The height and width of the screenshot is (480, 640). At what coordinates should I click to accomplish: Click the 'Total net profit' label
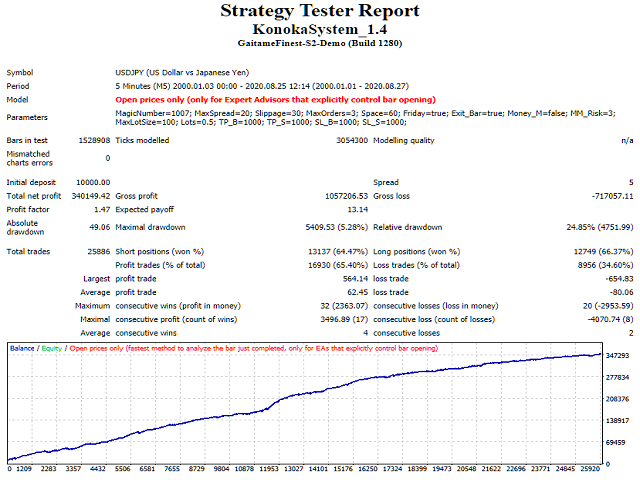click(x=34, y=196)
